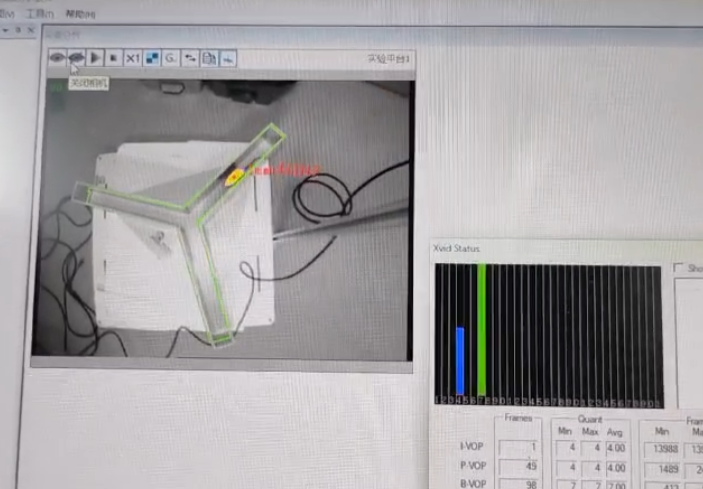703x489 pixels.
Task: Click the green bar in Xvid graph
Action: pos(481,328)
